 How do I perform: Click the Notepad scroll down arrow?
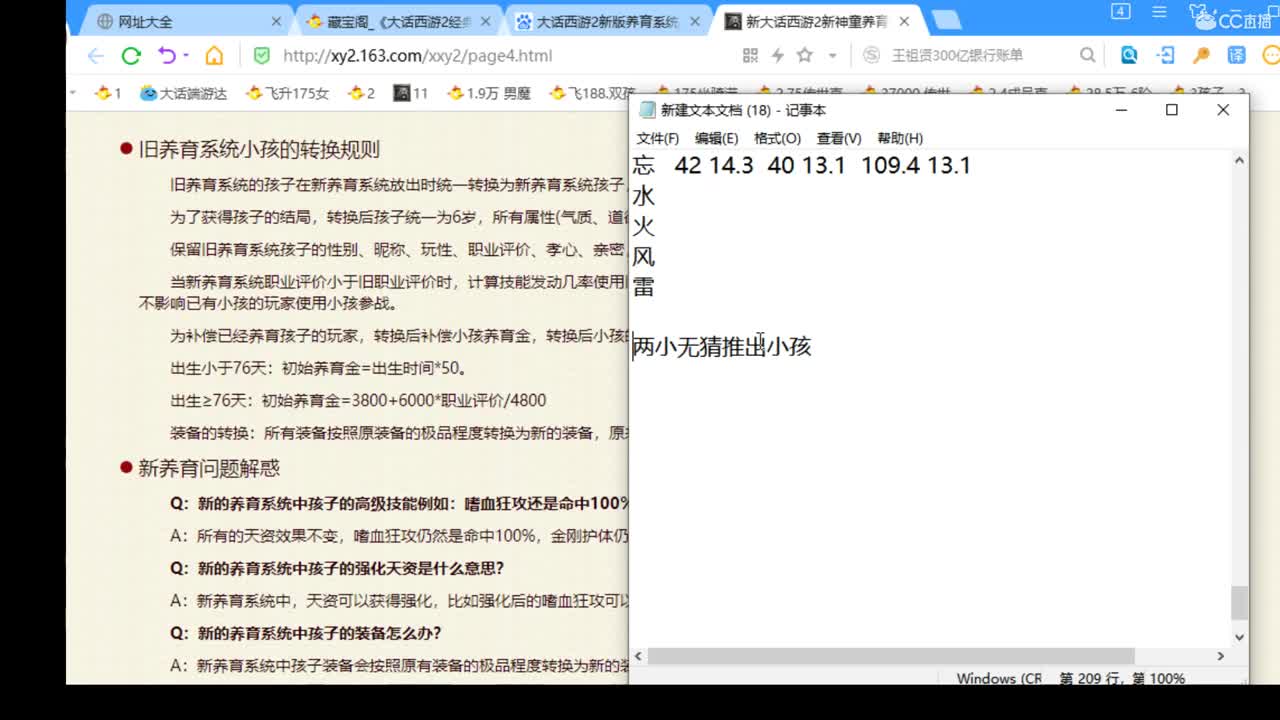(x=1239, y=637)
